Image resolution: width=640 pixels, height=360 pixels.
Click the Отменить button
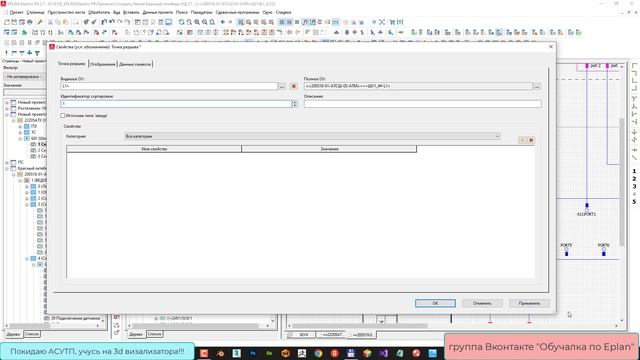482,303
